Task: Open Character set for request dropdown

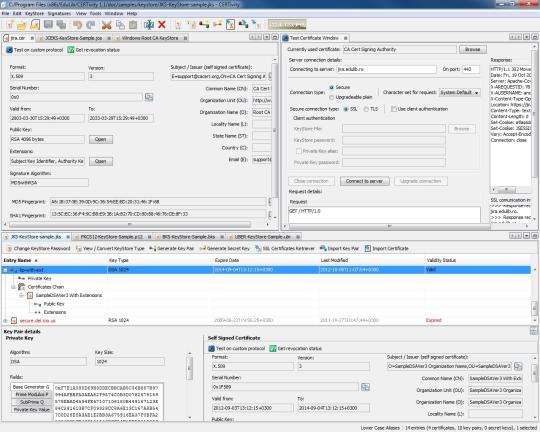Action: [459, 93]
